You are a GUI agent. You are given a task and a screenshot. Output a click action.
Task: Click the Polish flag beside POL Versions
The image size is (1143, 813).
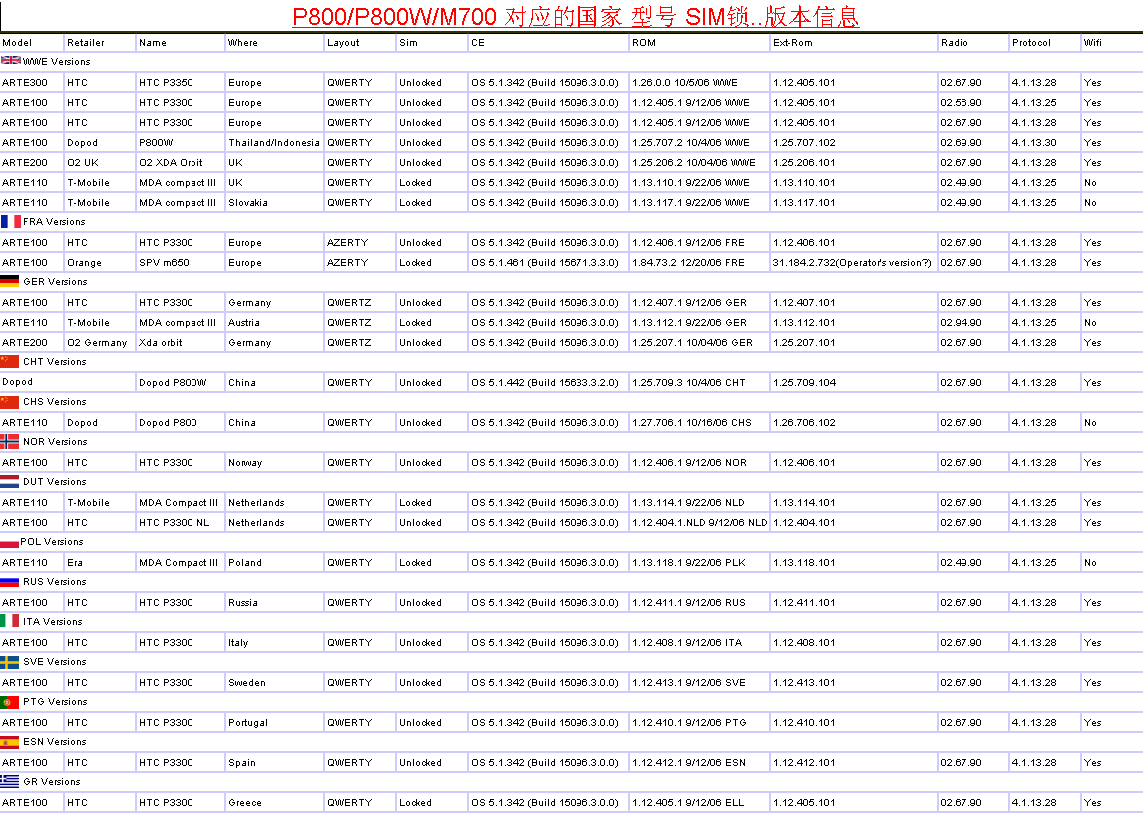(9, 542)
